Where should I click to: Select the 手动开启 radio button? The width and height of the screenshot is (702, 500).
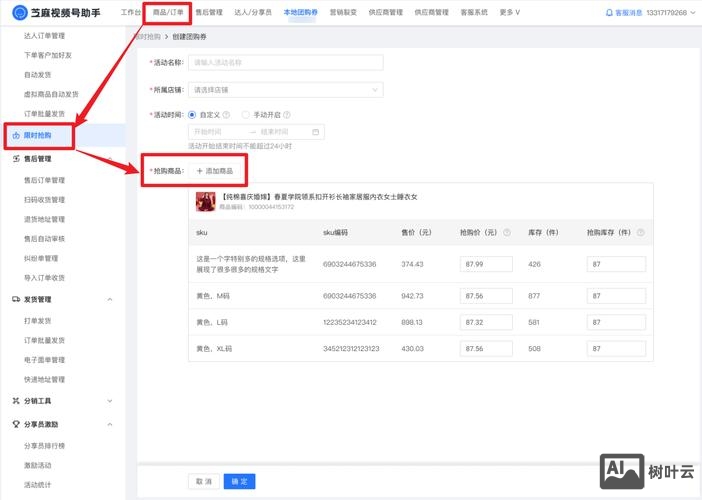tap(245, 115)
